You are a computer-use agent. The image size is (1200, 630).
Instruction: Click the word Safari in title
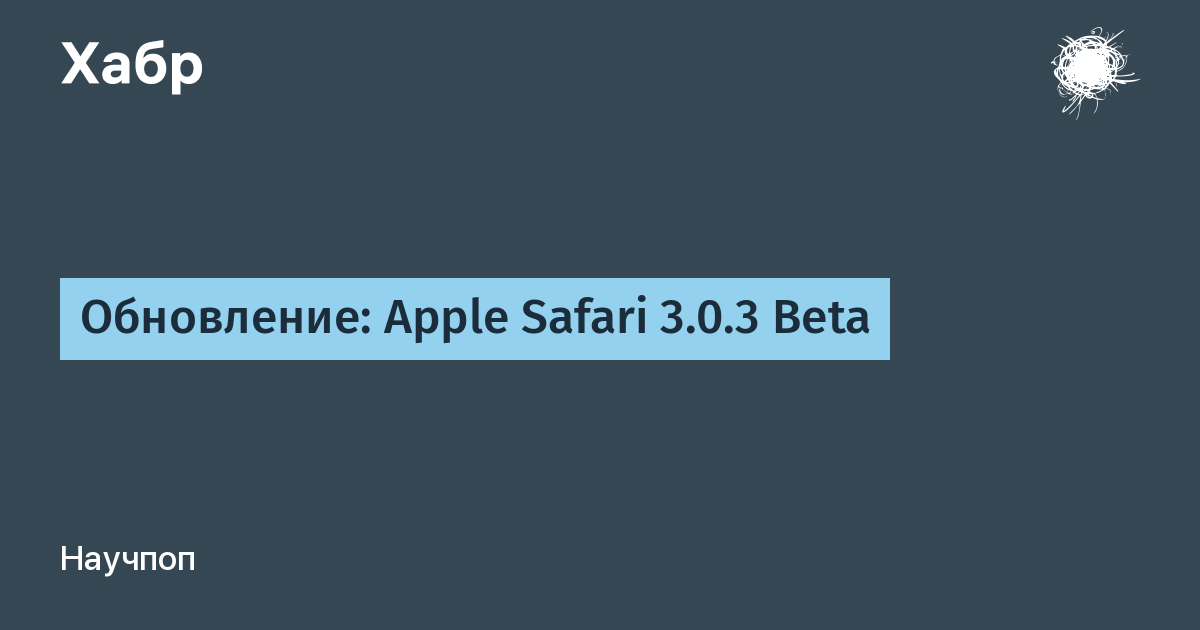click(580, 318)
